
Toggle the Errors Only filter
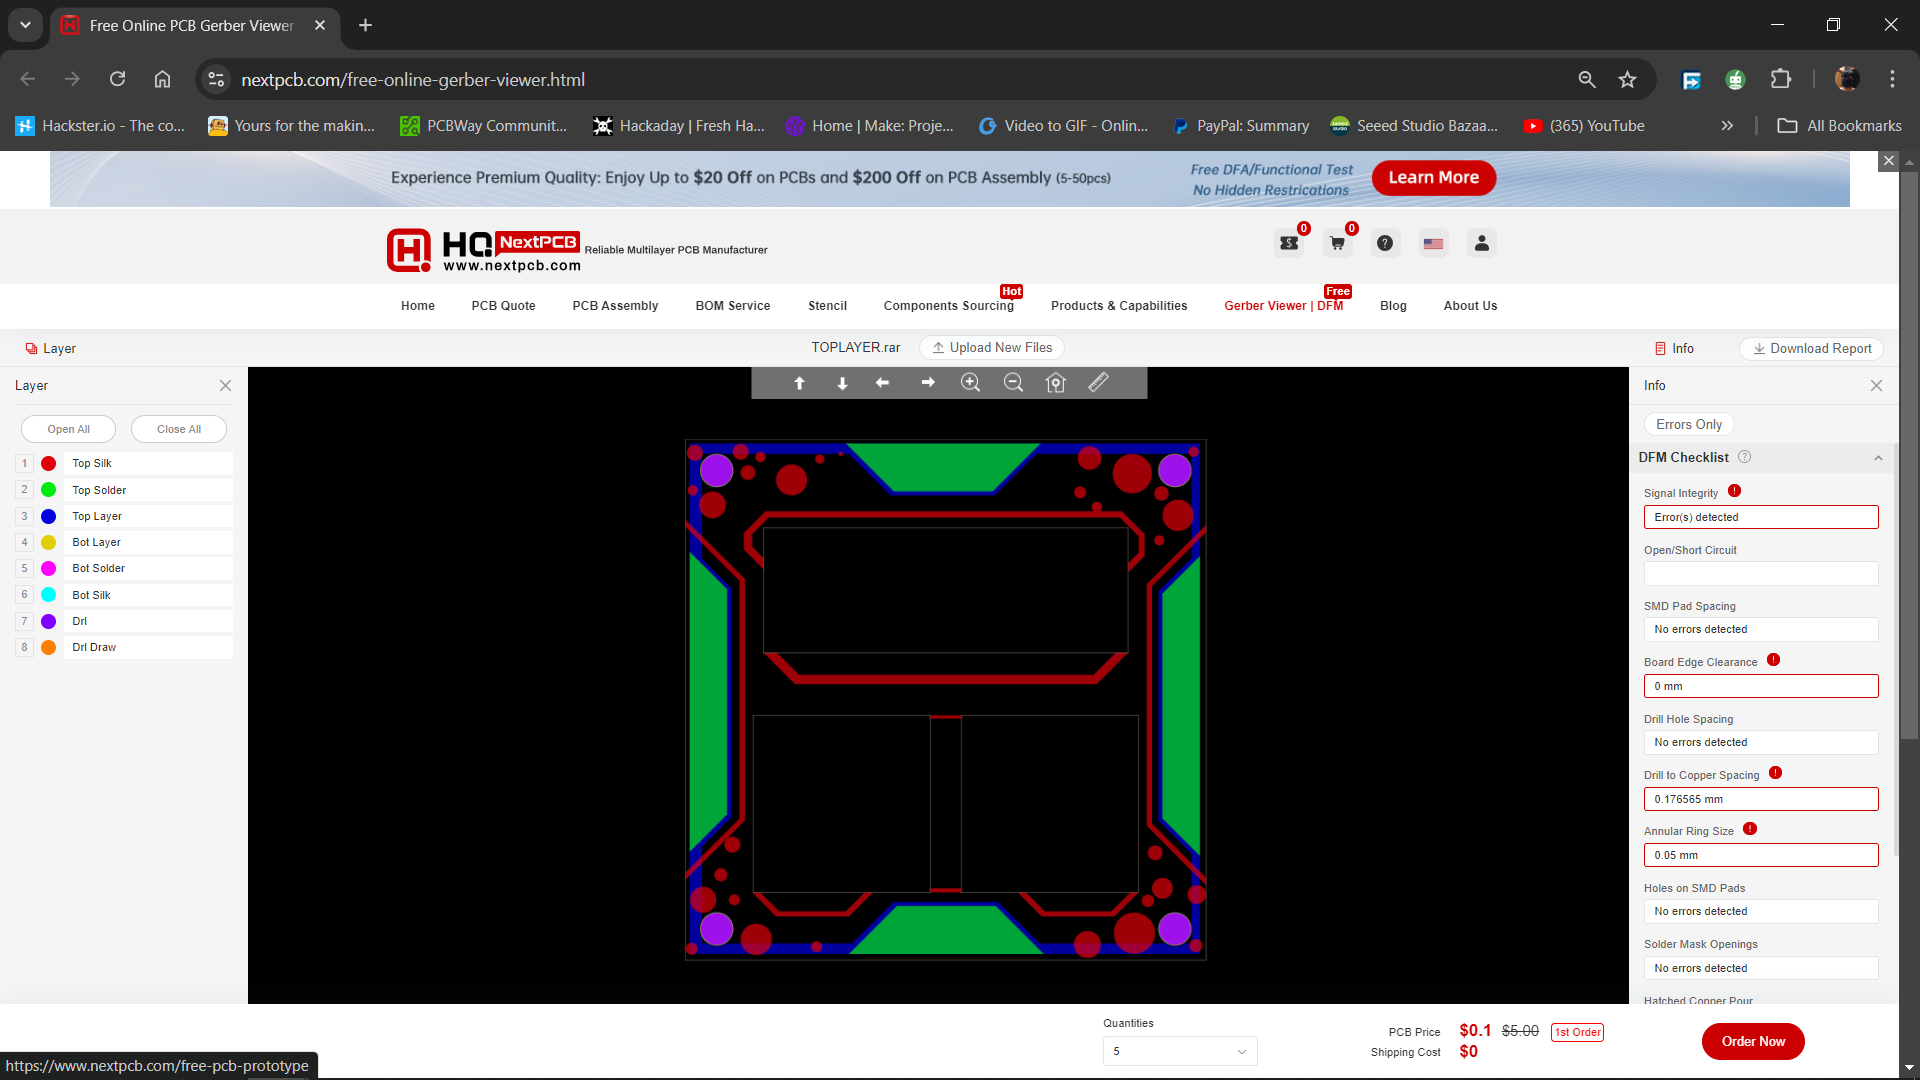[1689, 425]
